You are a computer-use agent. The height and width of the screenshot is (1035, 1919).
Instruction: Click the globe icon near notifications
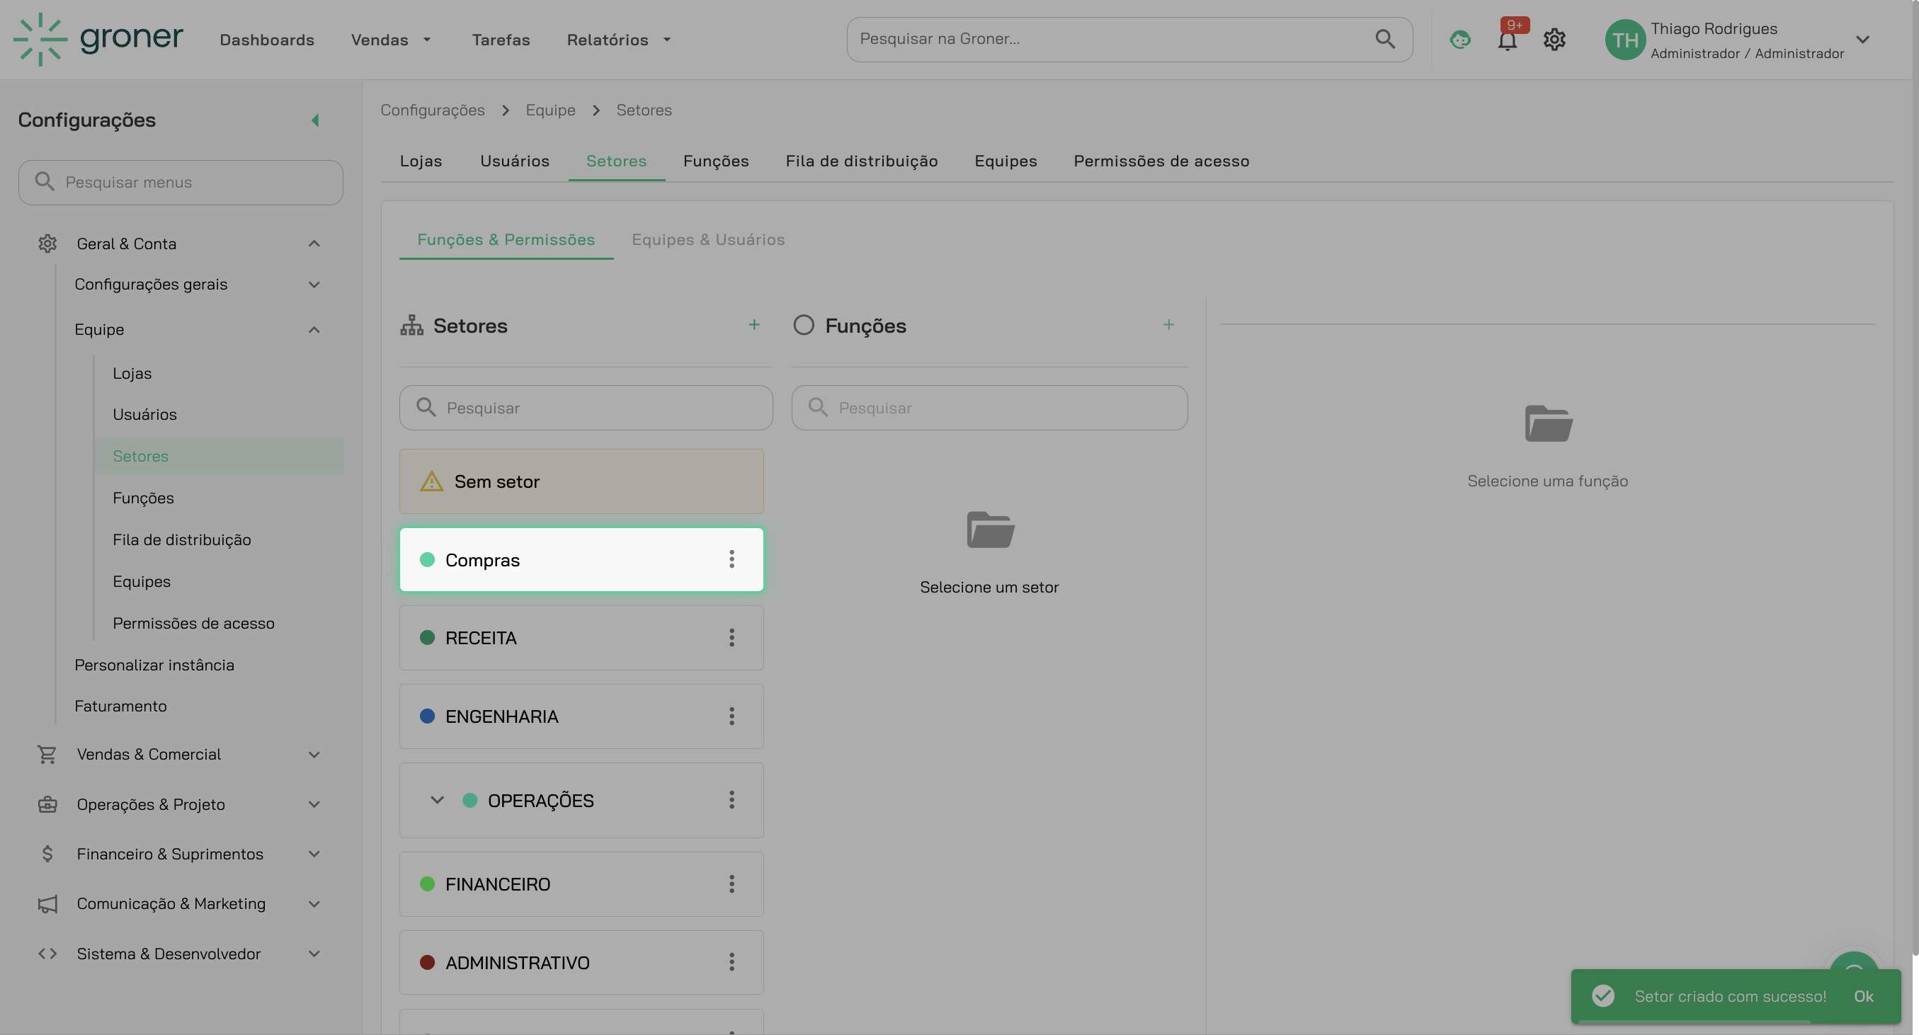click(1459, 39)
